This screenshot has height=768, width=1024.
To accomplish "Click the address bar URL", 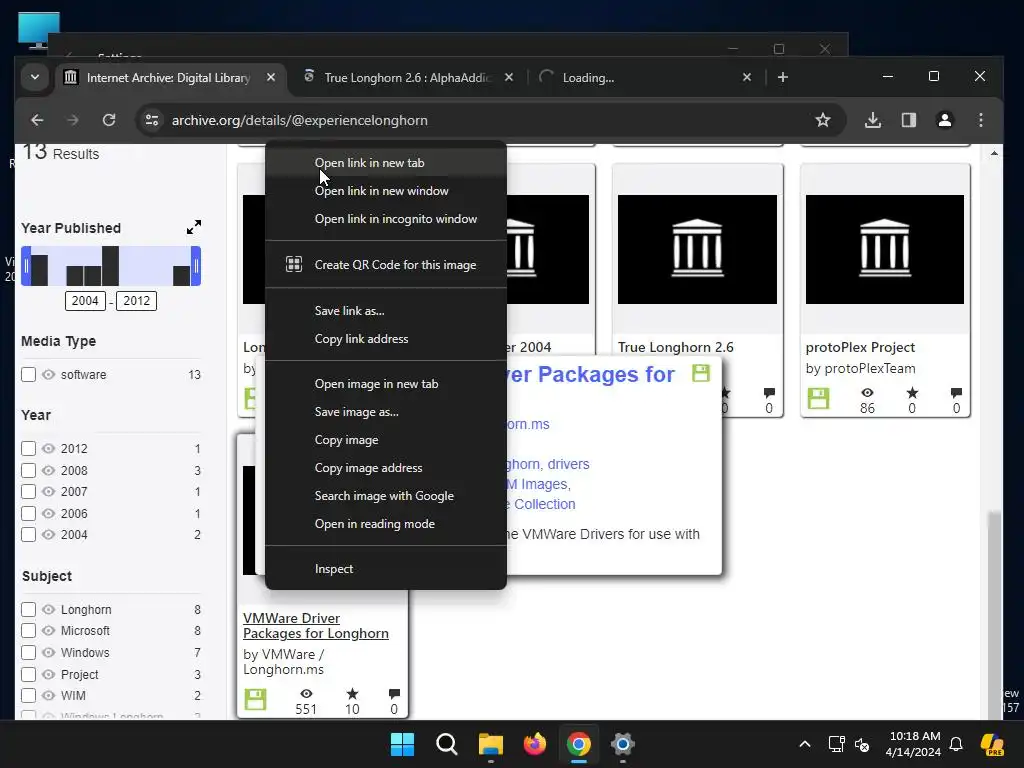I will click(x=299, y=120).
